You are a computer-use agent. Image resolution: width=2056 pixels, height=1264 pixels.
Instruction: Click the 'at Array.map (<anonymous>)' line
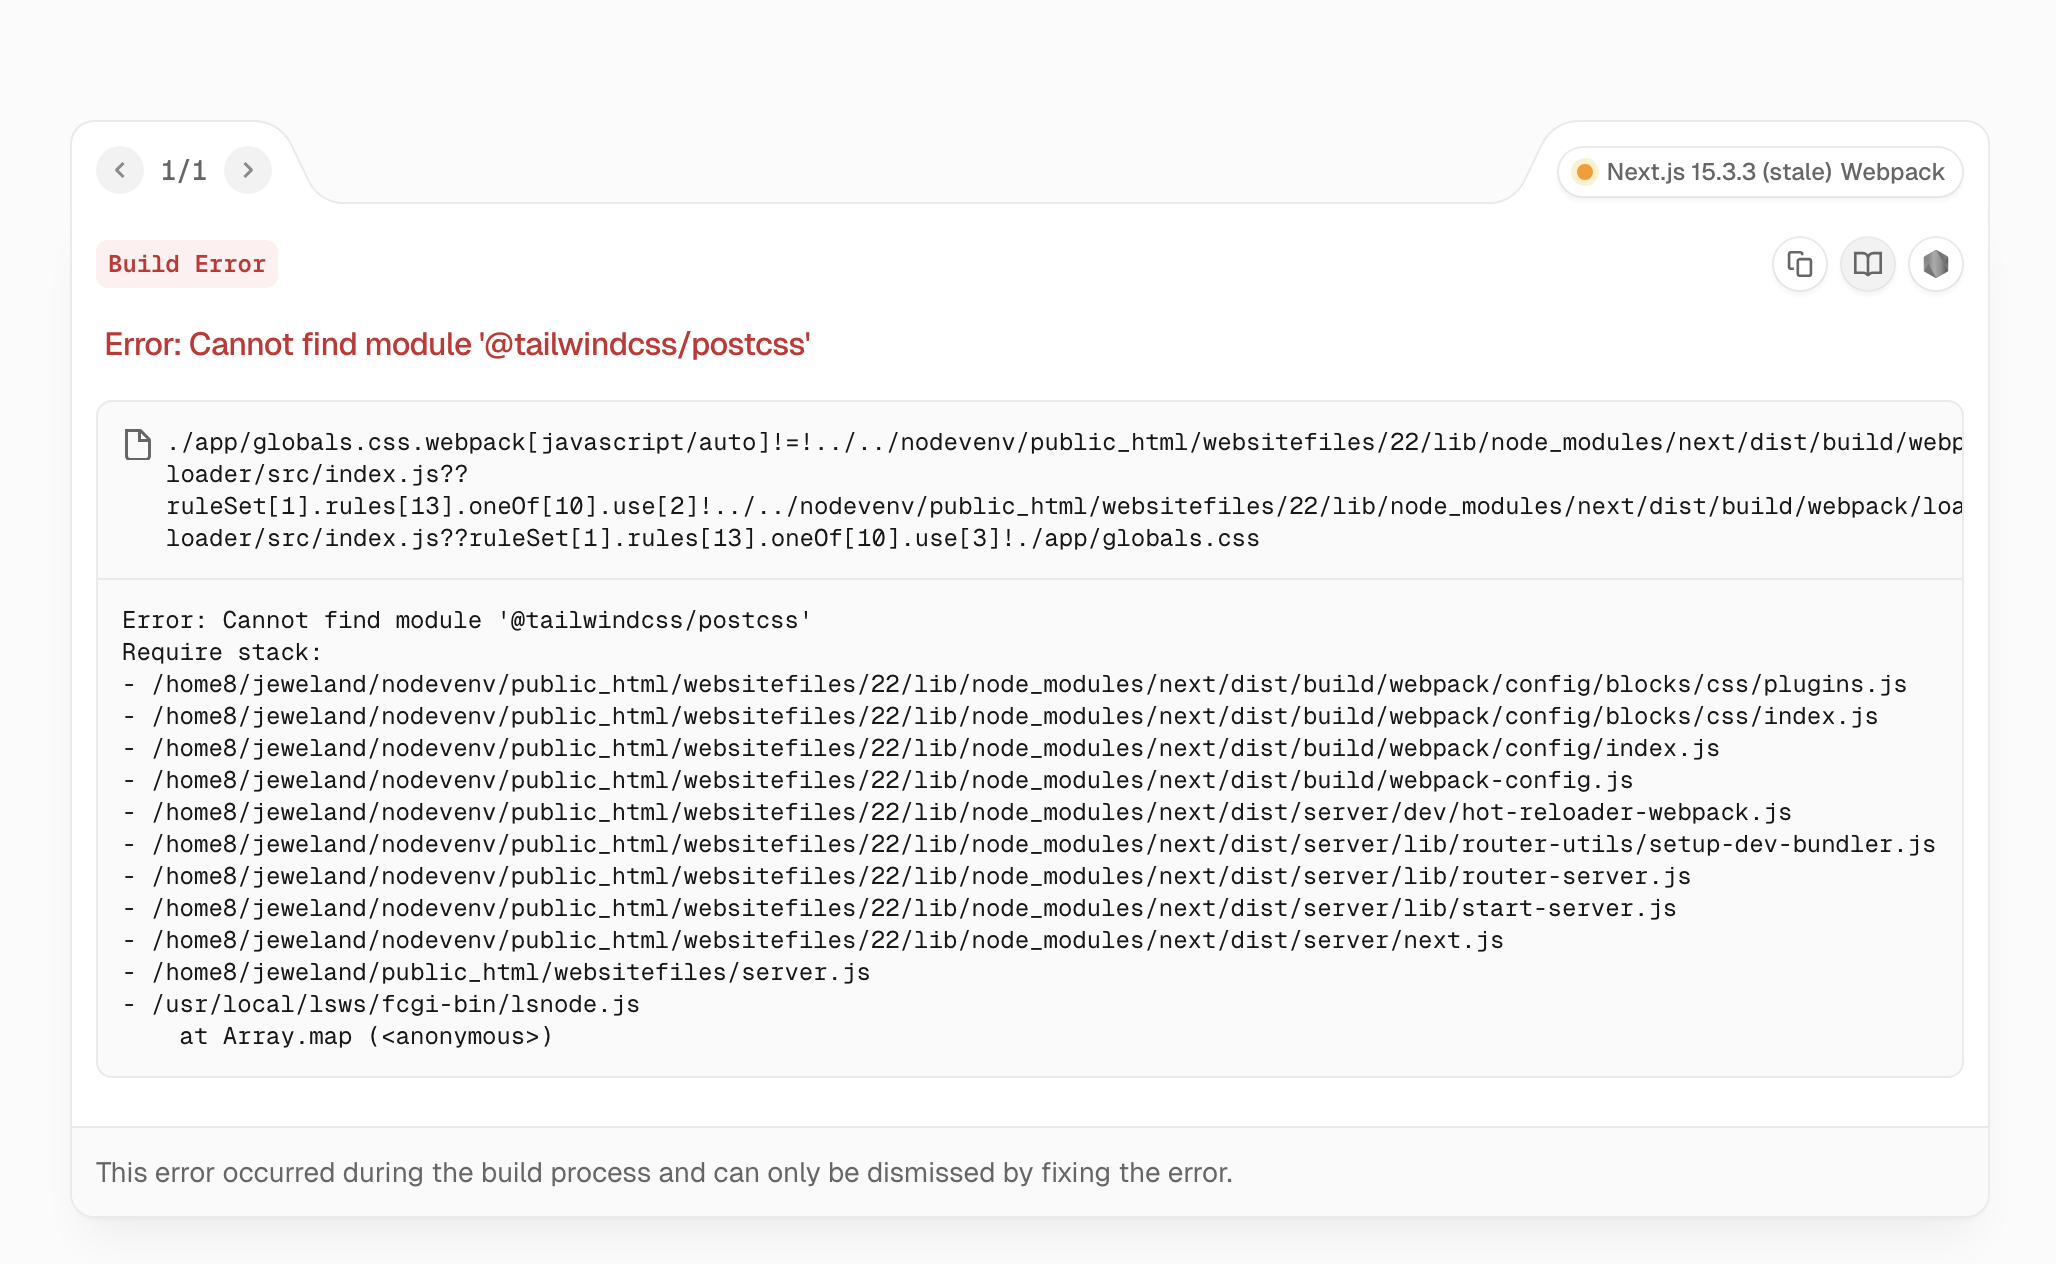[x=365, y=1036]
